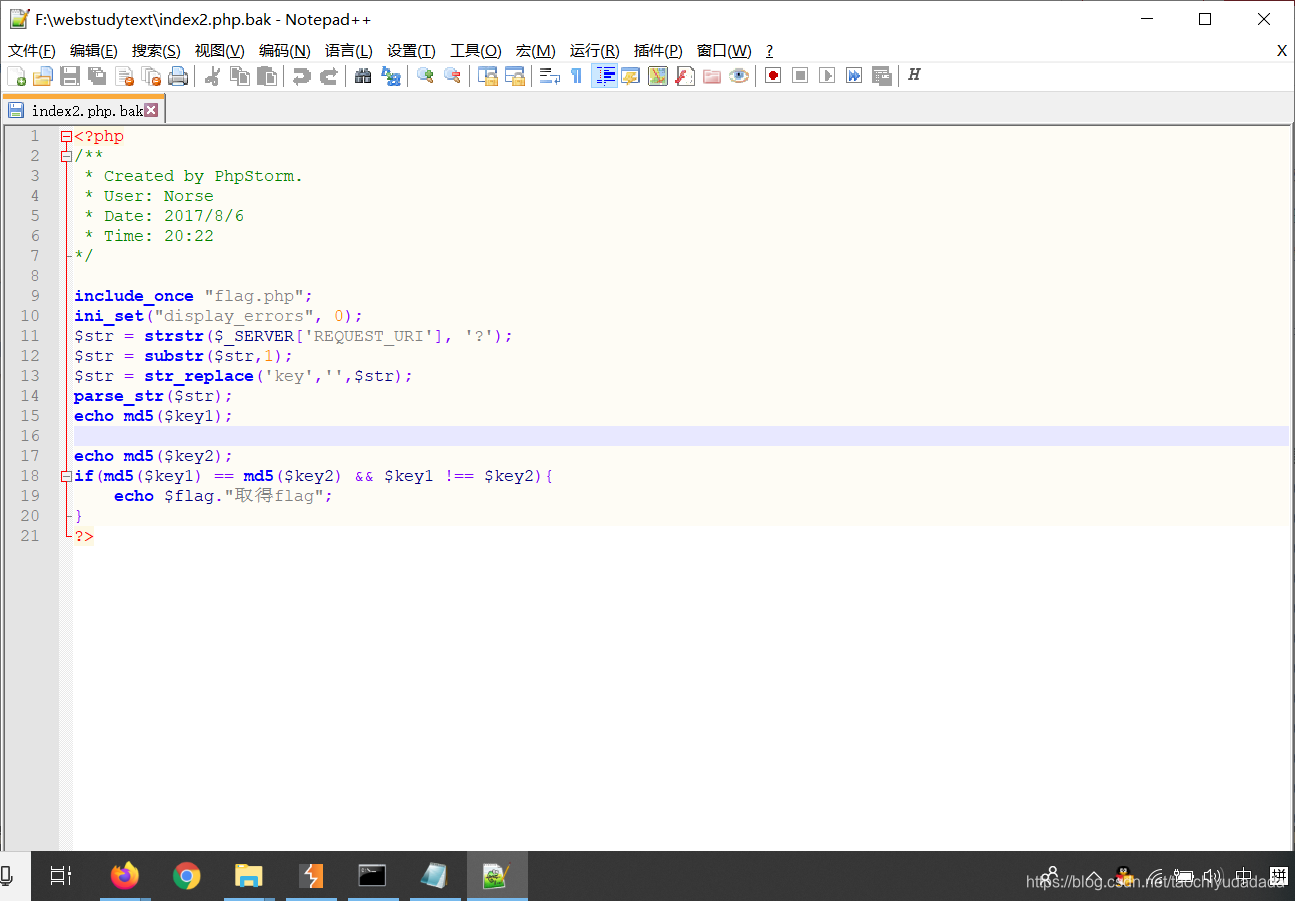Open the 语言(L) menu

tap(349, 51)
